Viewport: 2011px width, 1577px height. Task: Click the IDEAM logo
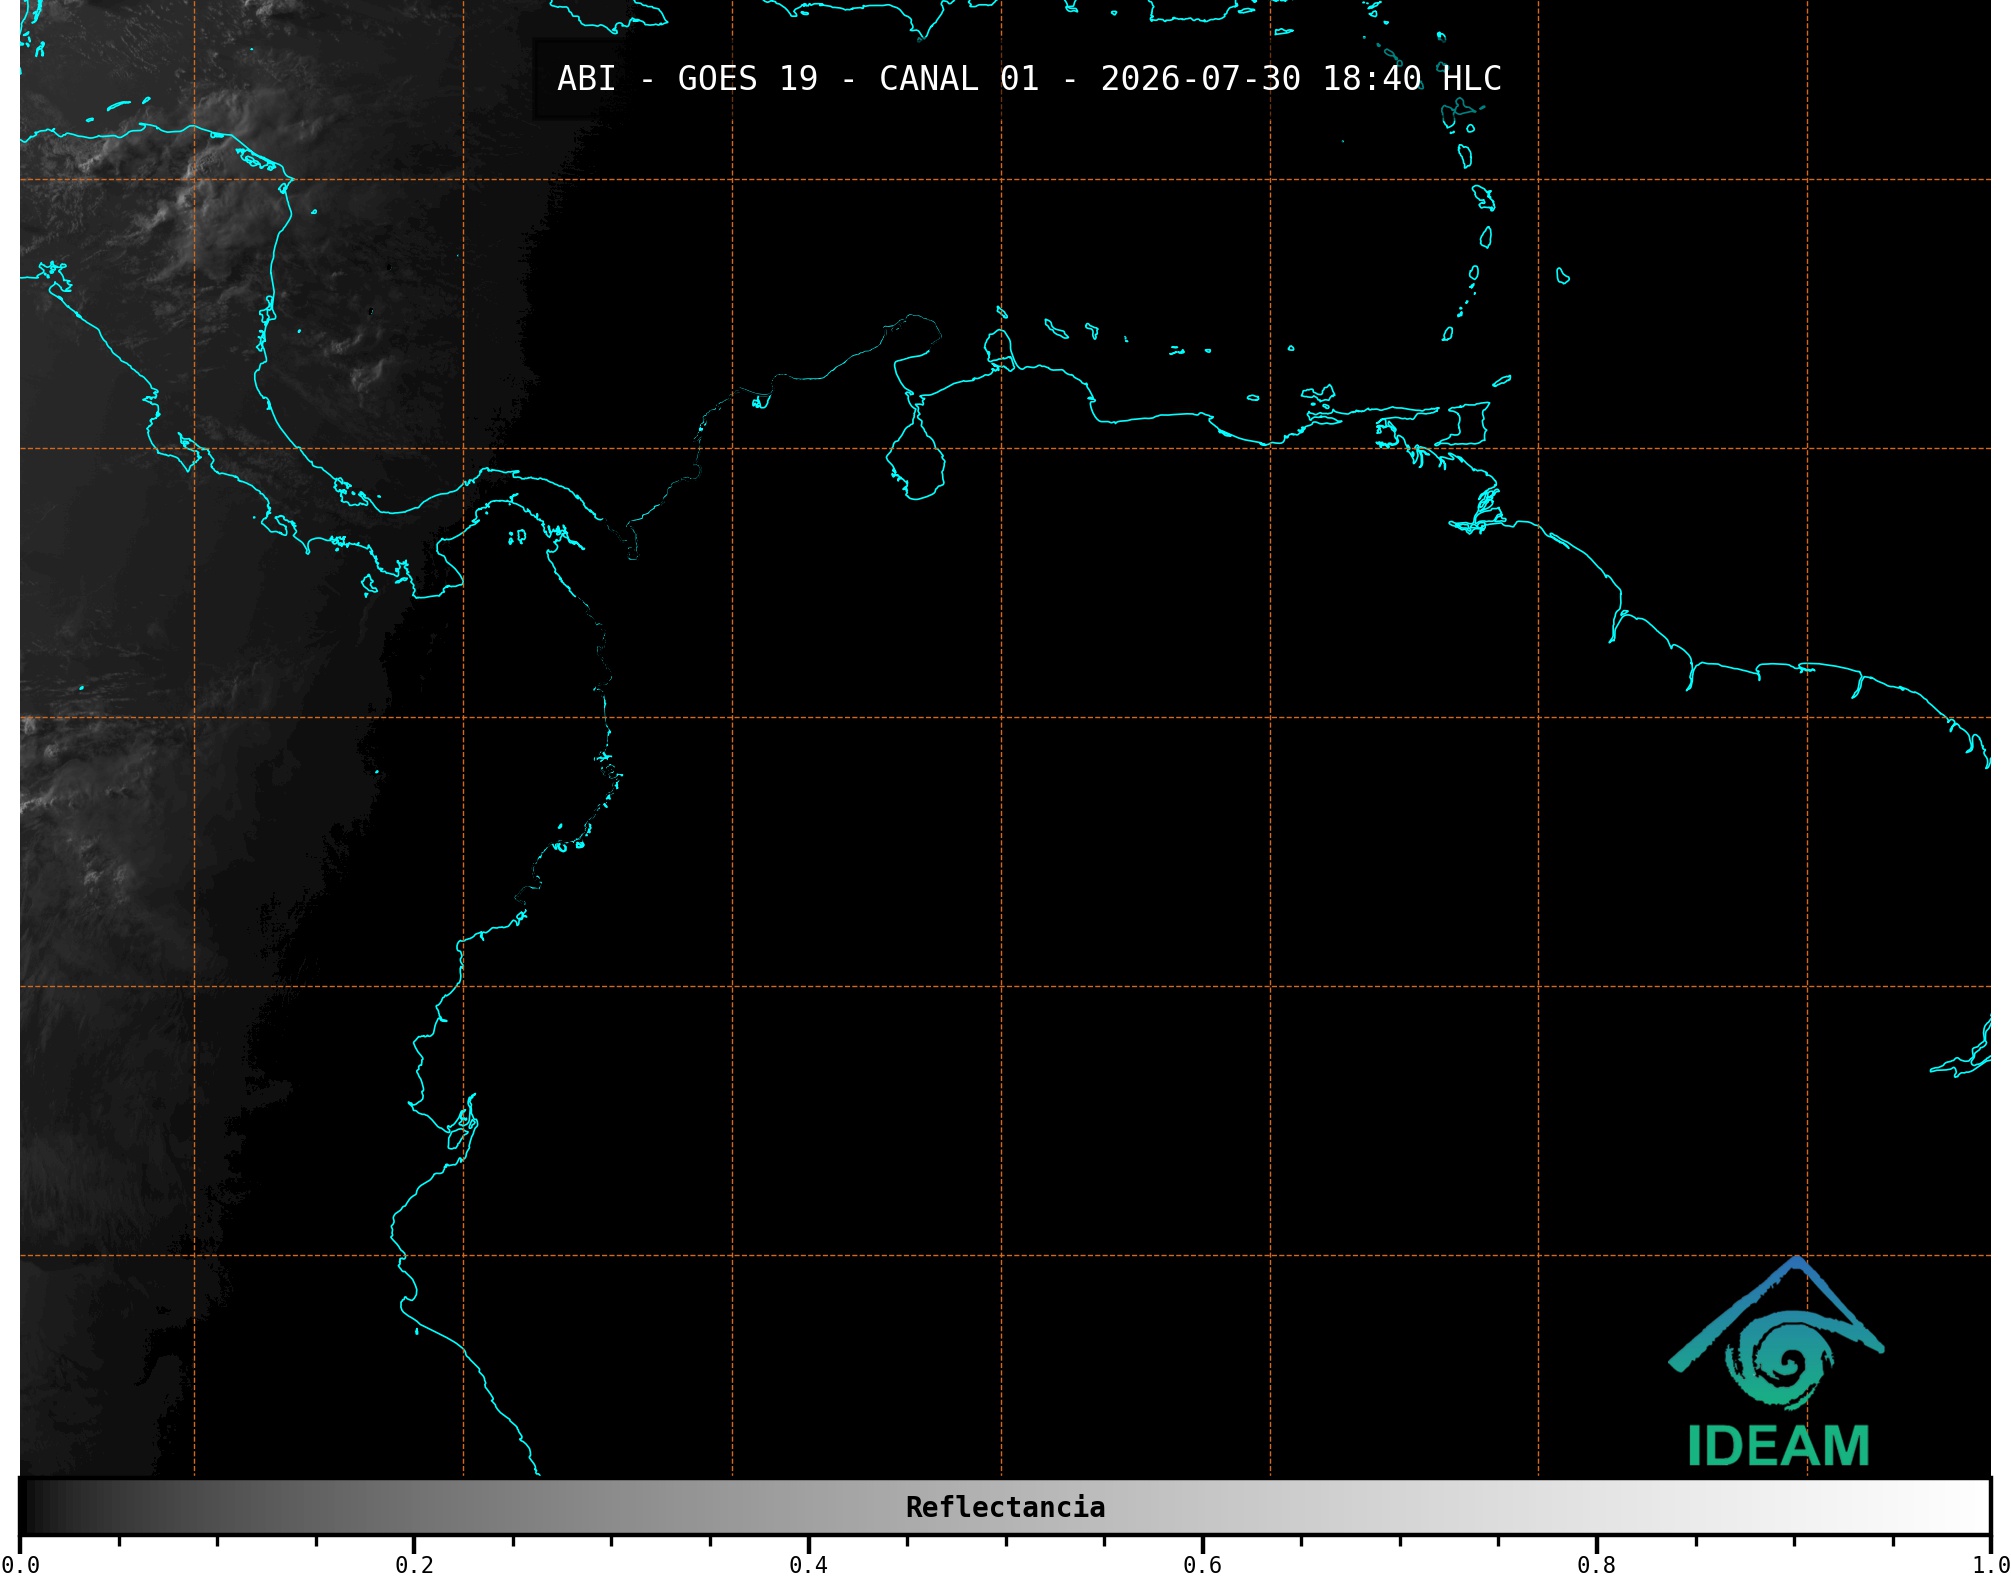point(1777,1362)
